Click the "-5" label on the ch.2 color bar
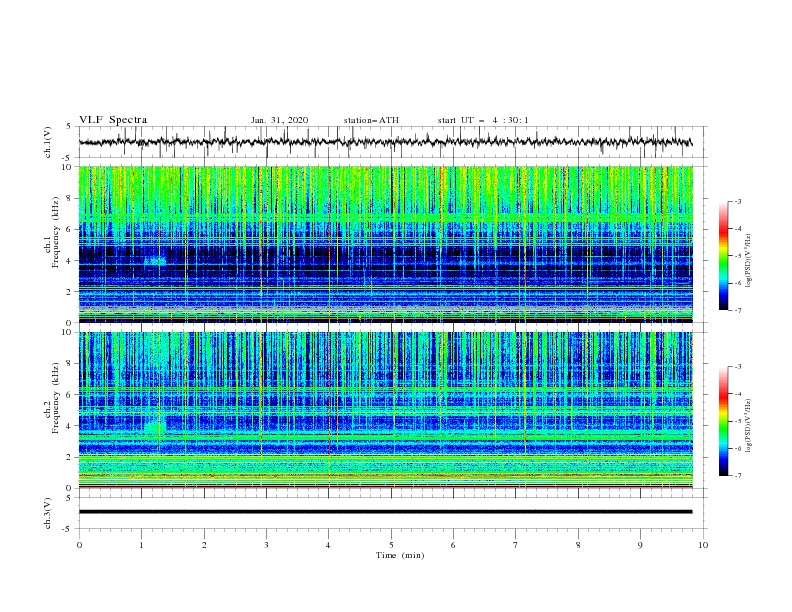 point(738,421)
